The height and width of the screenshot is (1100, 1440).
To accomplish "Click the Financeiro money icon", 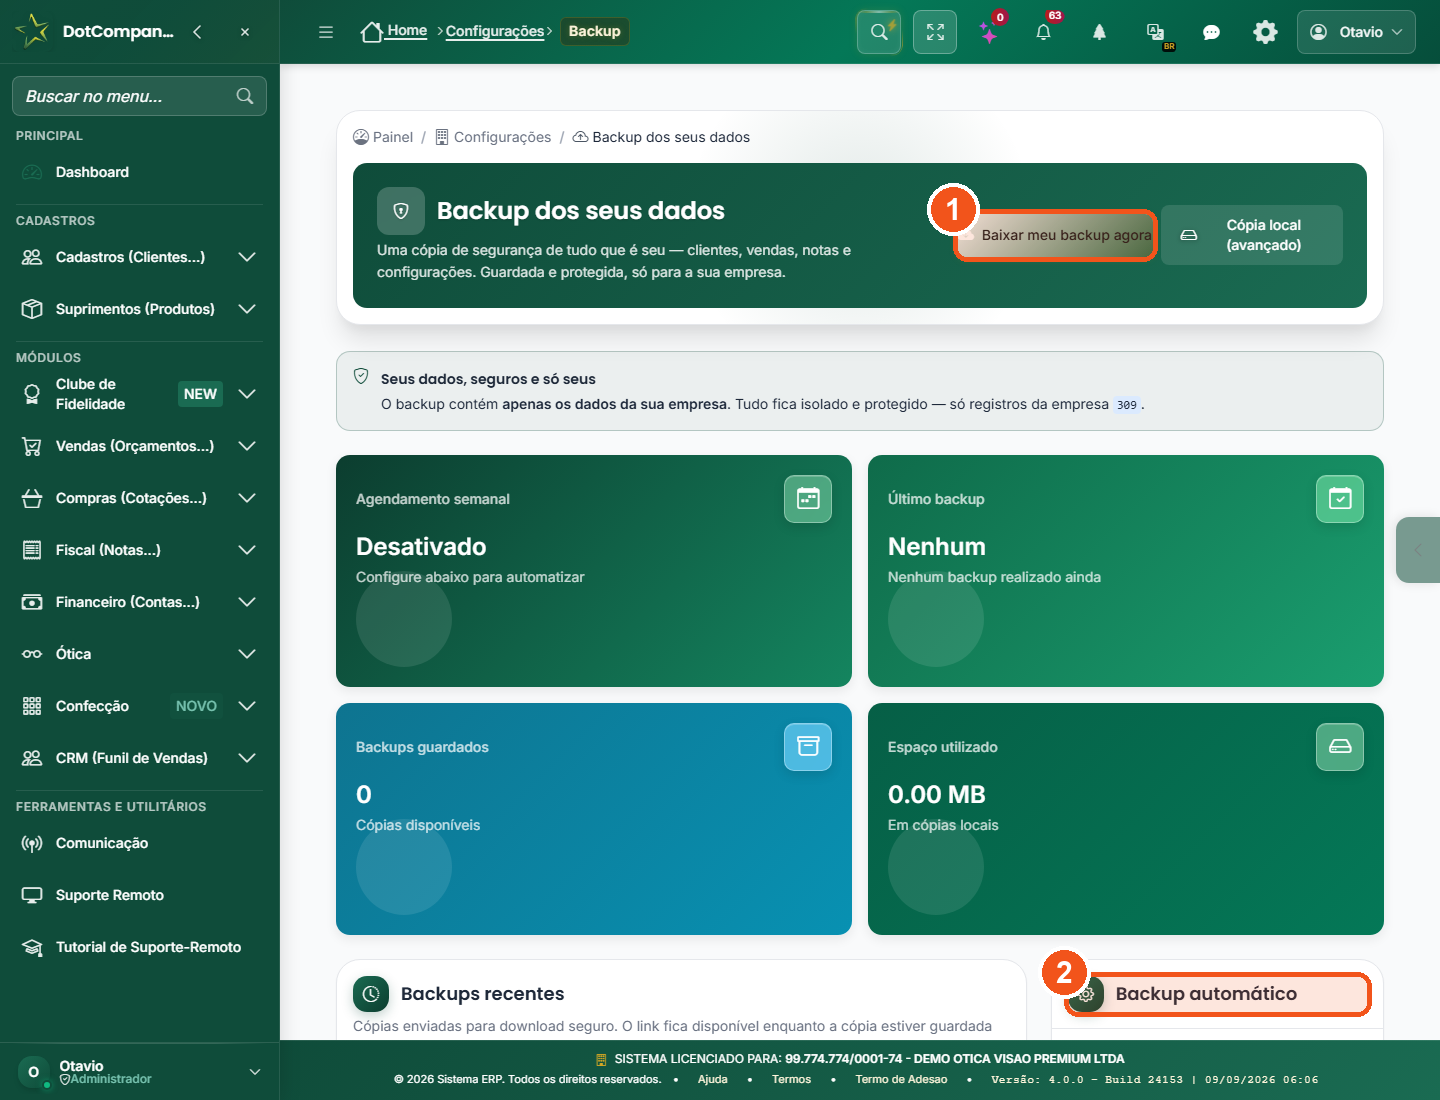I will pyautogui.click(x=32, y=602).
